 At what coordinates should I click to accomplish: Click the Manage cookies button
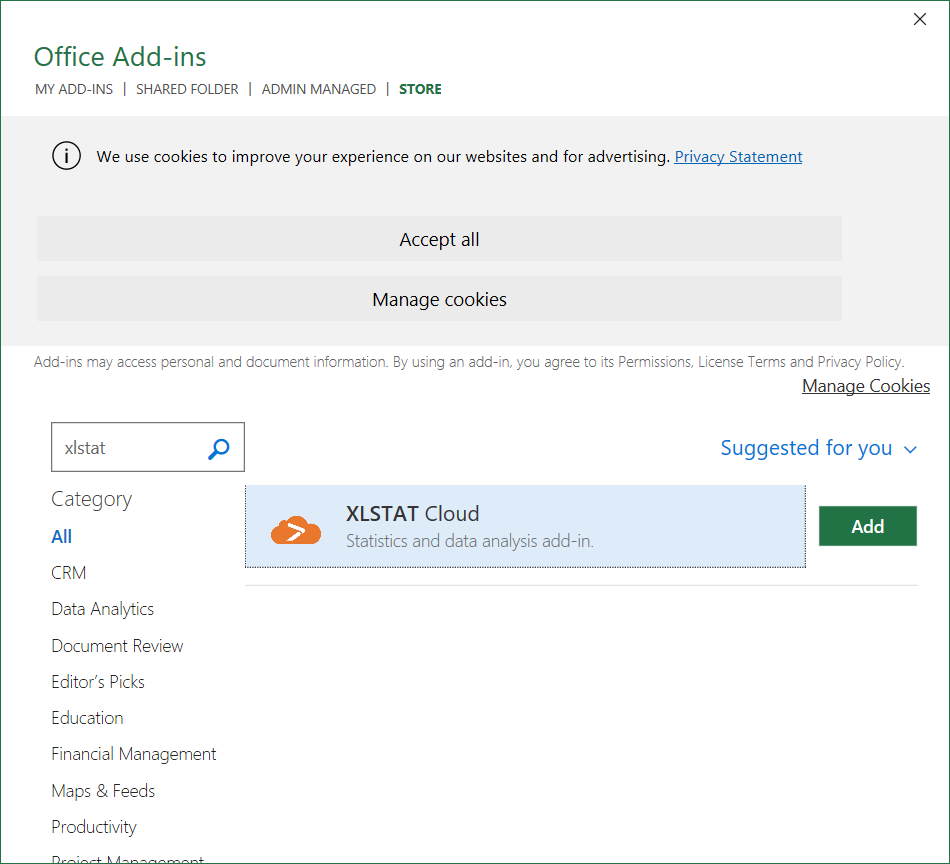coord(439,299)
